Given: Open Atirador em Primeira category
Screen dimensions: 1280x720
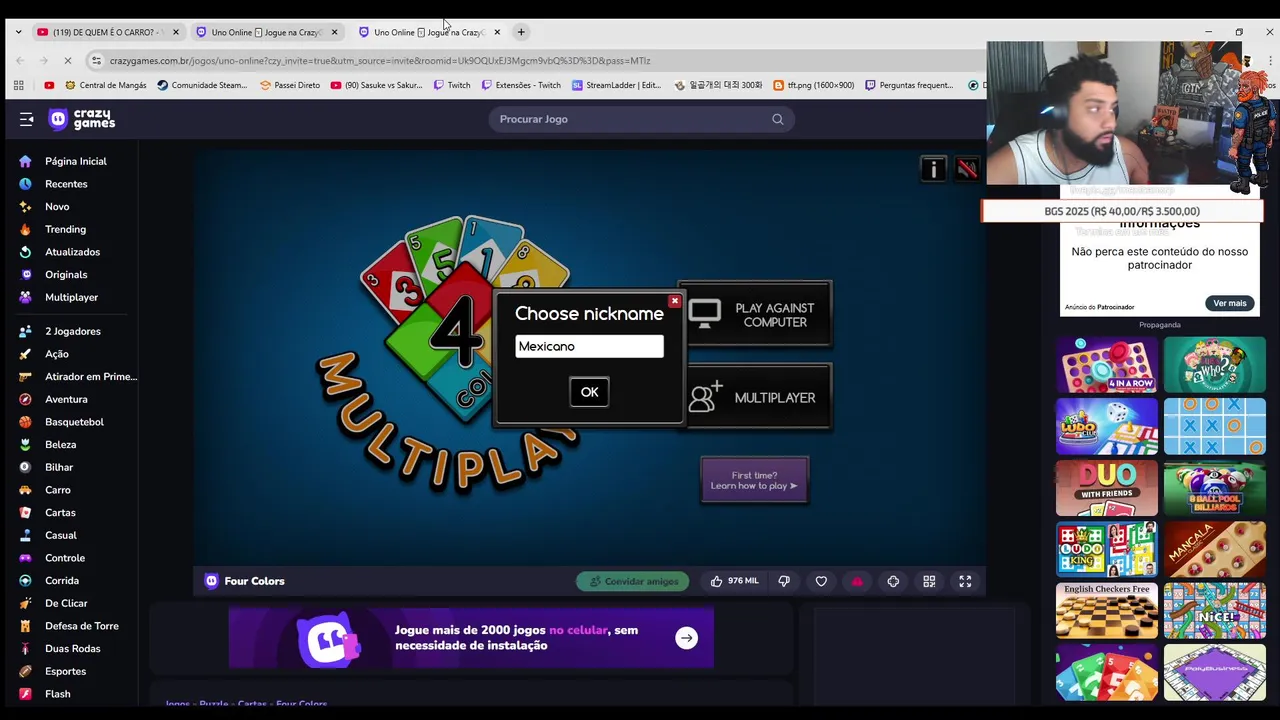Looking at the screenshot, I should (x=78, y=377).
